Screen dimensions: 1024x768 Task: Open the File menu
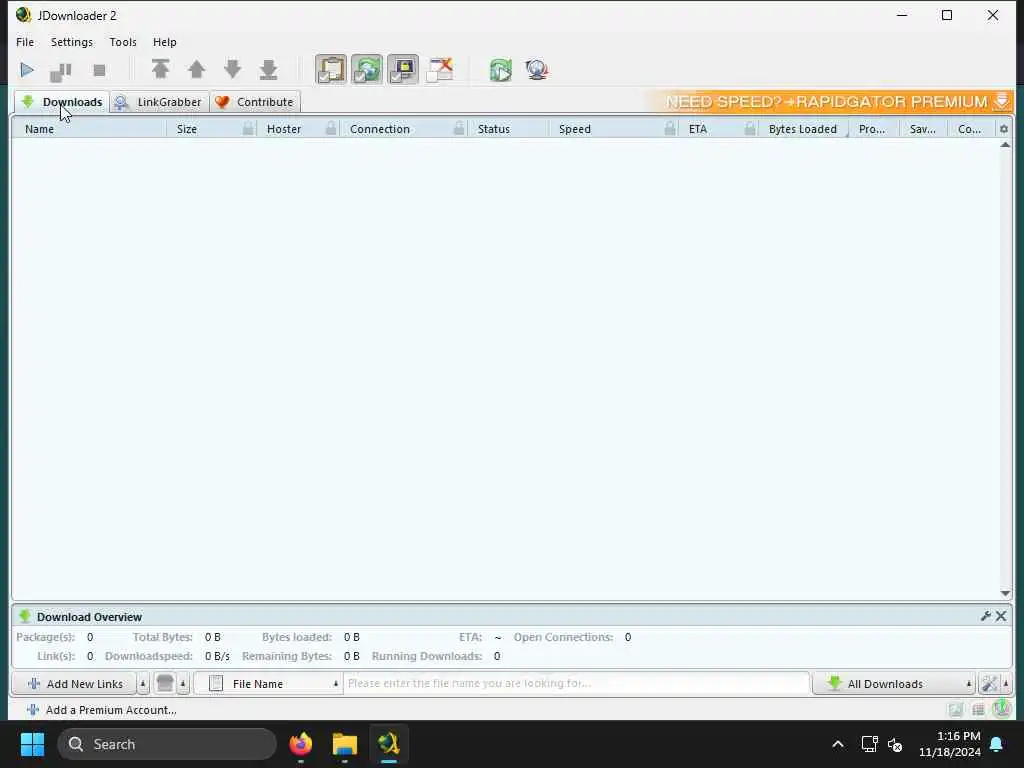point(25,42)
